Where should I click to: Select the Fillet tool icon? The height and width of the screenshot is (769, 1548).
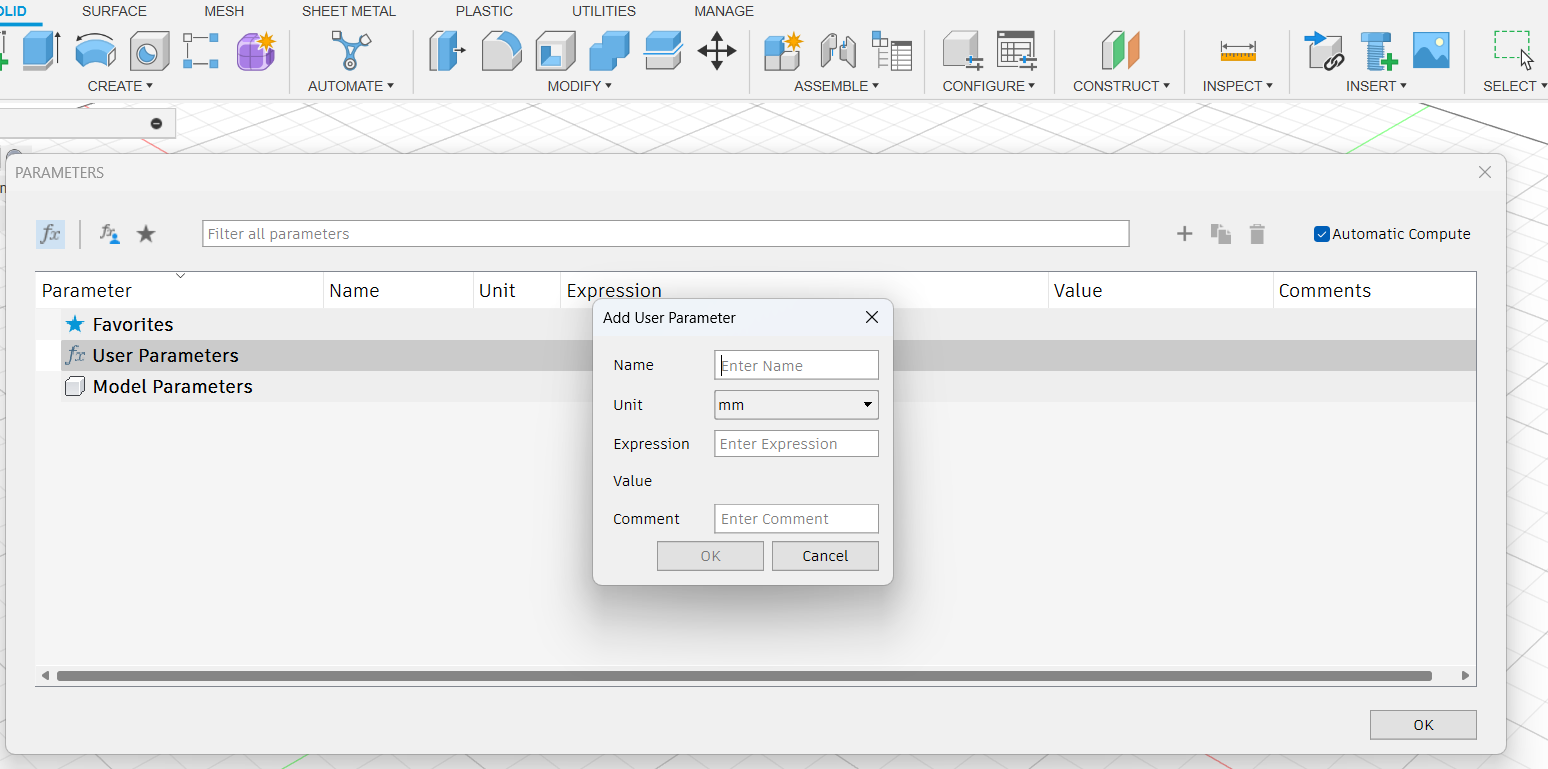coord(502,50)
